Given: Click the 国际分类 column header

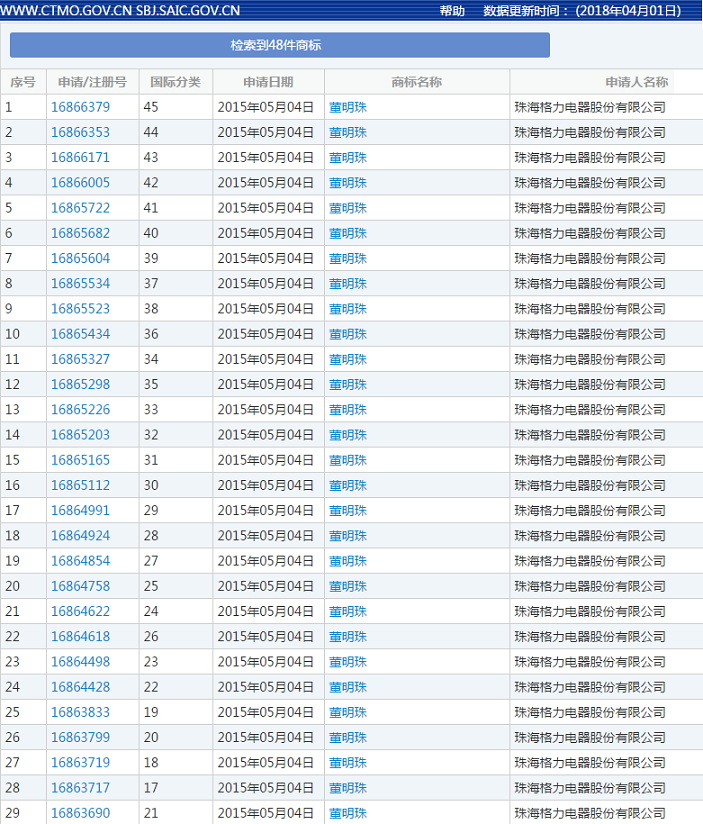Looking at the screenshot, I should (175, 82).
